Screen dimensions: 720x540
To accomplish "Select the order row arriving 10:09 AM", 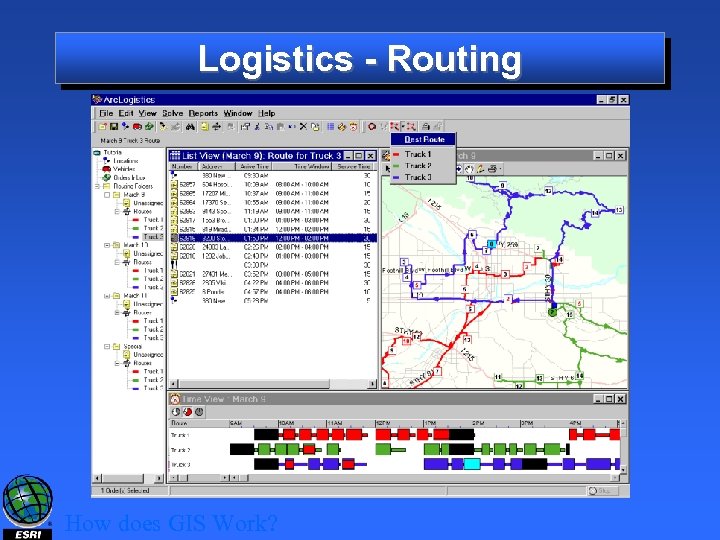I will 273,185.
